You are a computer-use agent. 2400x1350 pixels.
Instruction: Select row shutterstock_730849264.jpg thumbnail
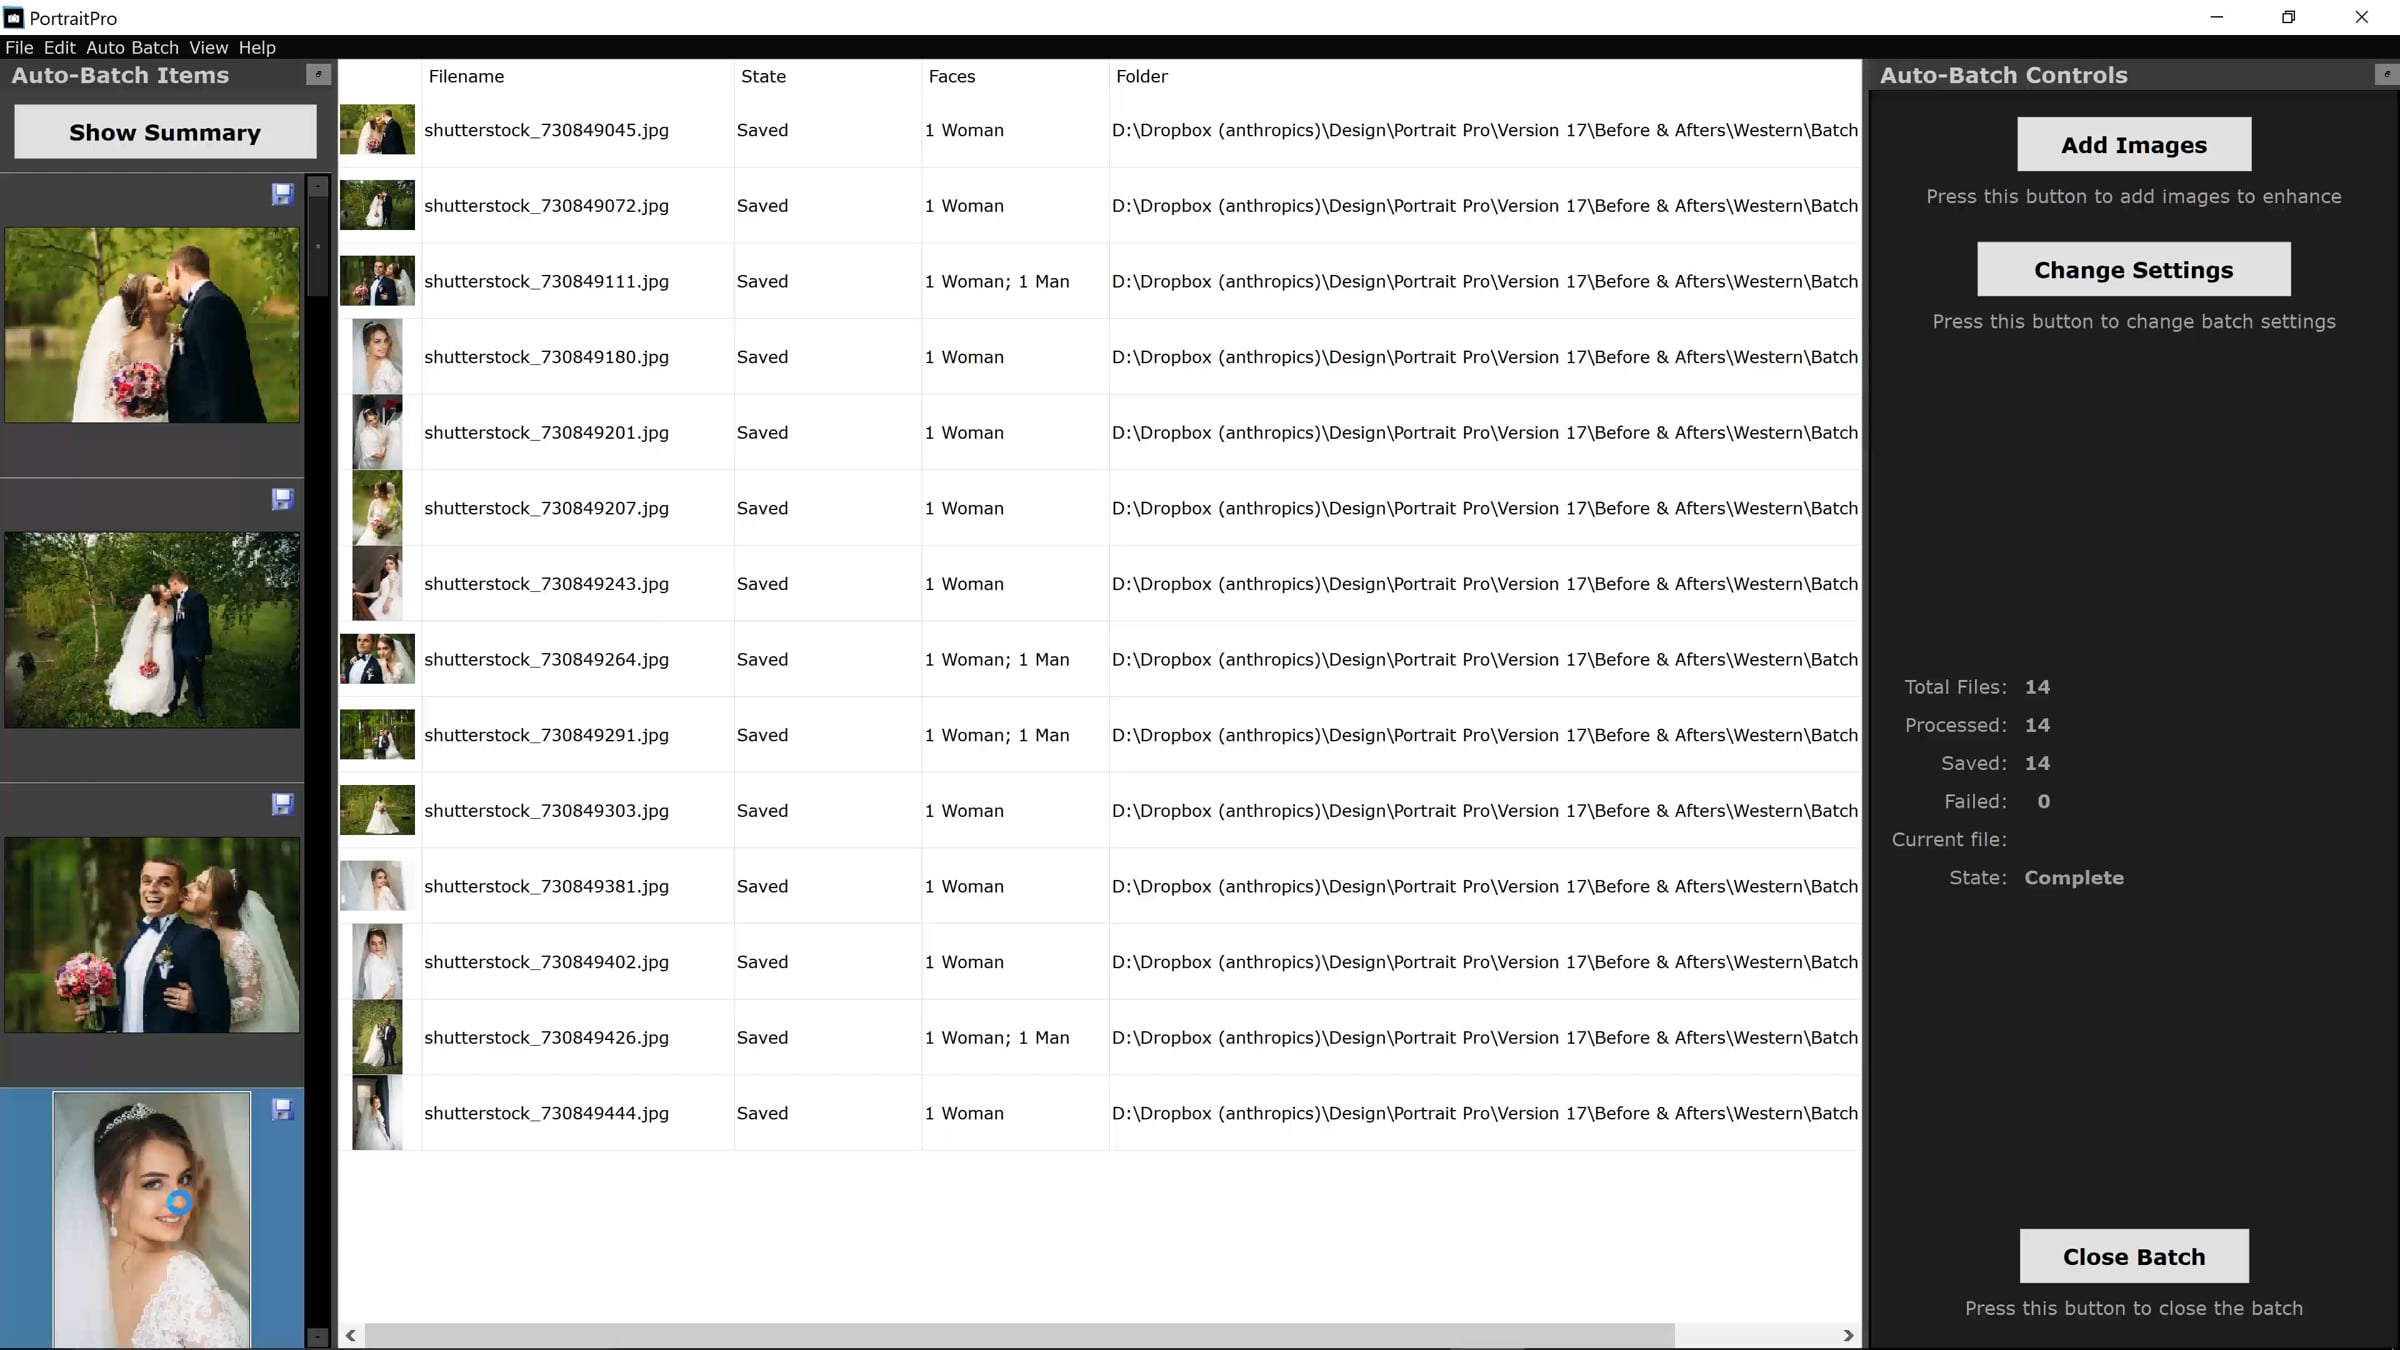point(377,659)
